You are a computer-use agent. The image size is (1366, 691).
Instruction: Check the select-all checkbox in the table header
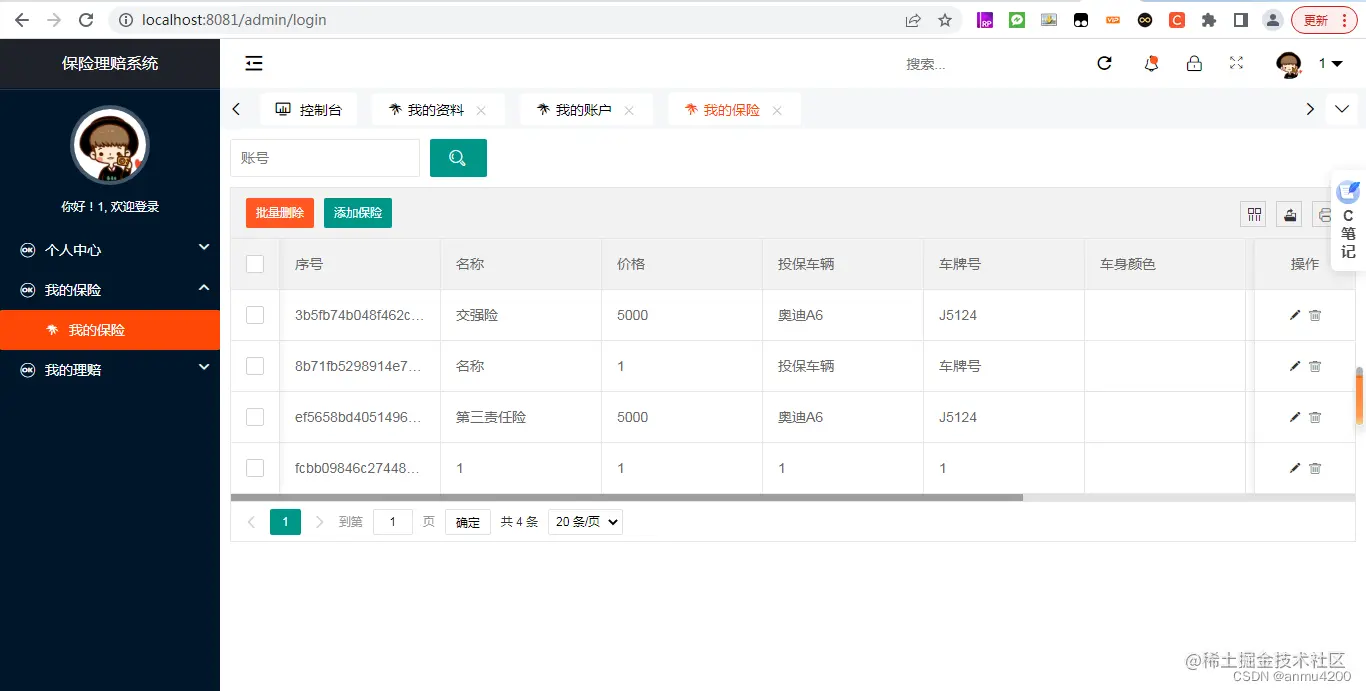coord(255,264)
